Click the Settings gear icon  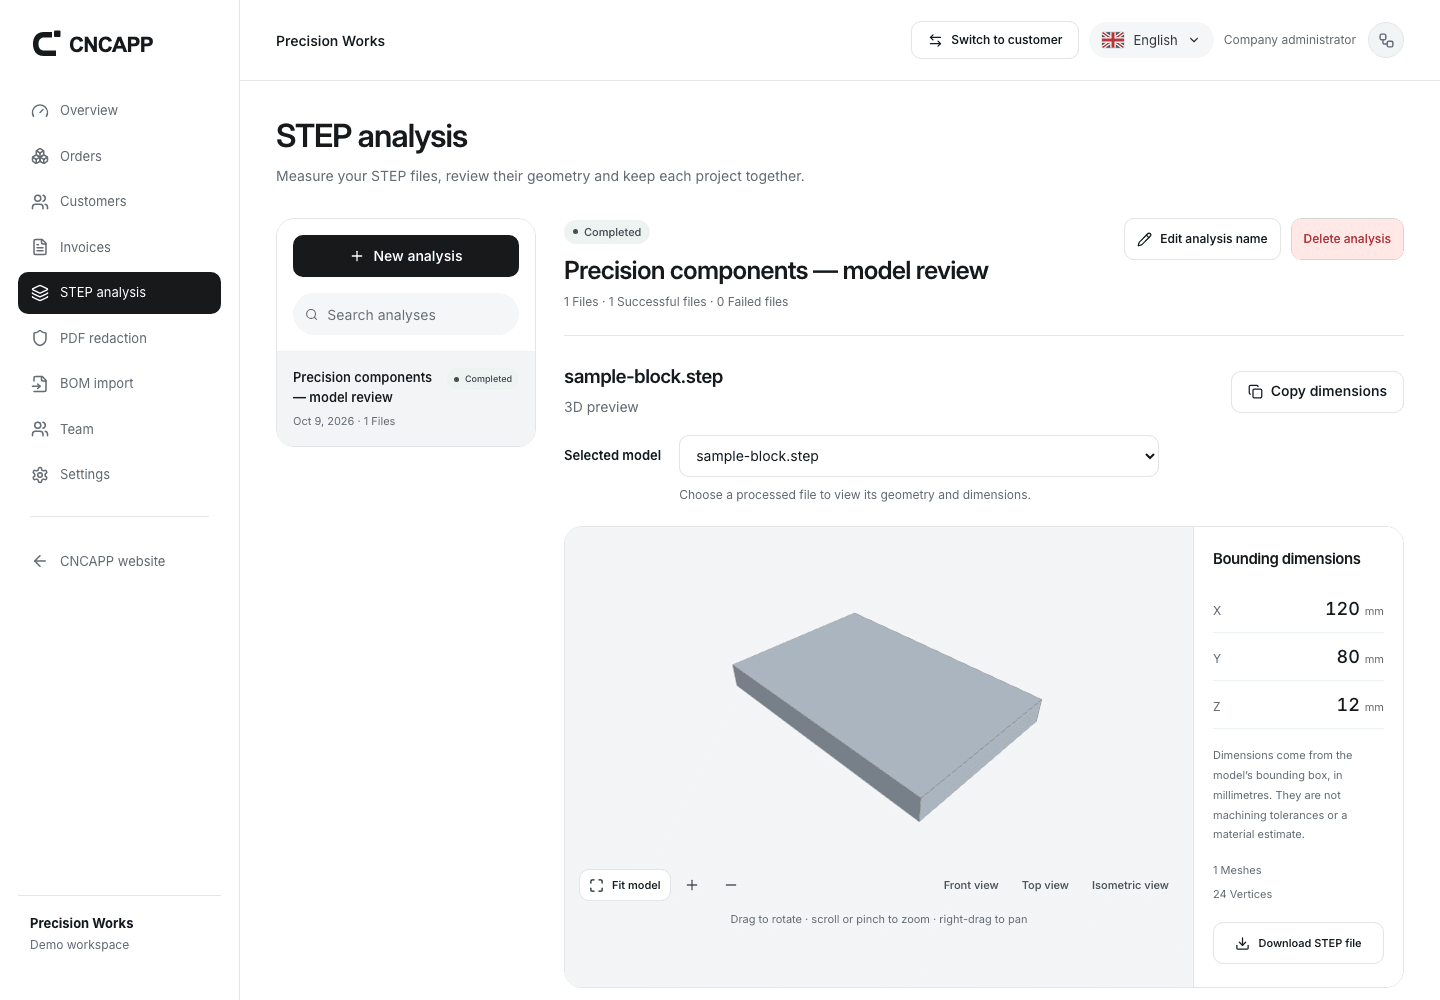point(40,475)
